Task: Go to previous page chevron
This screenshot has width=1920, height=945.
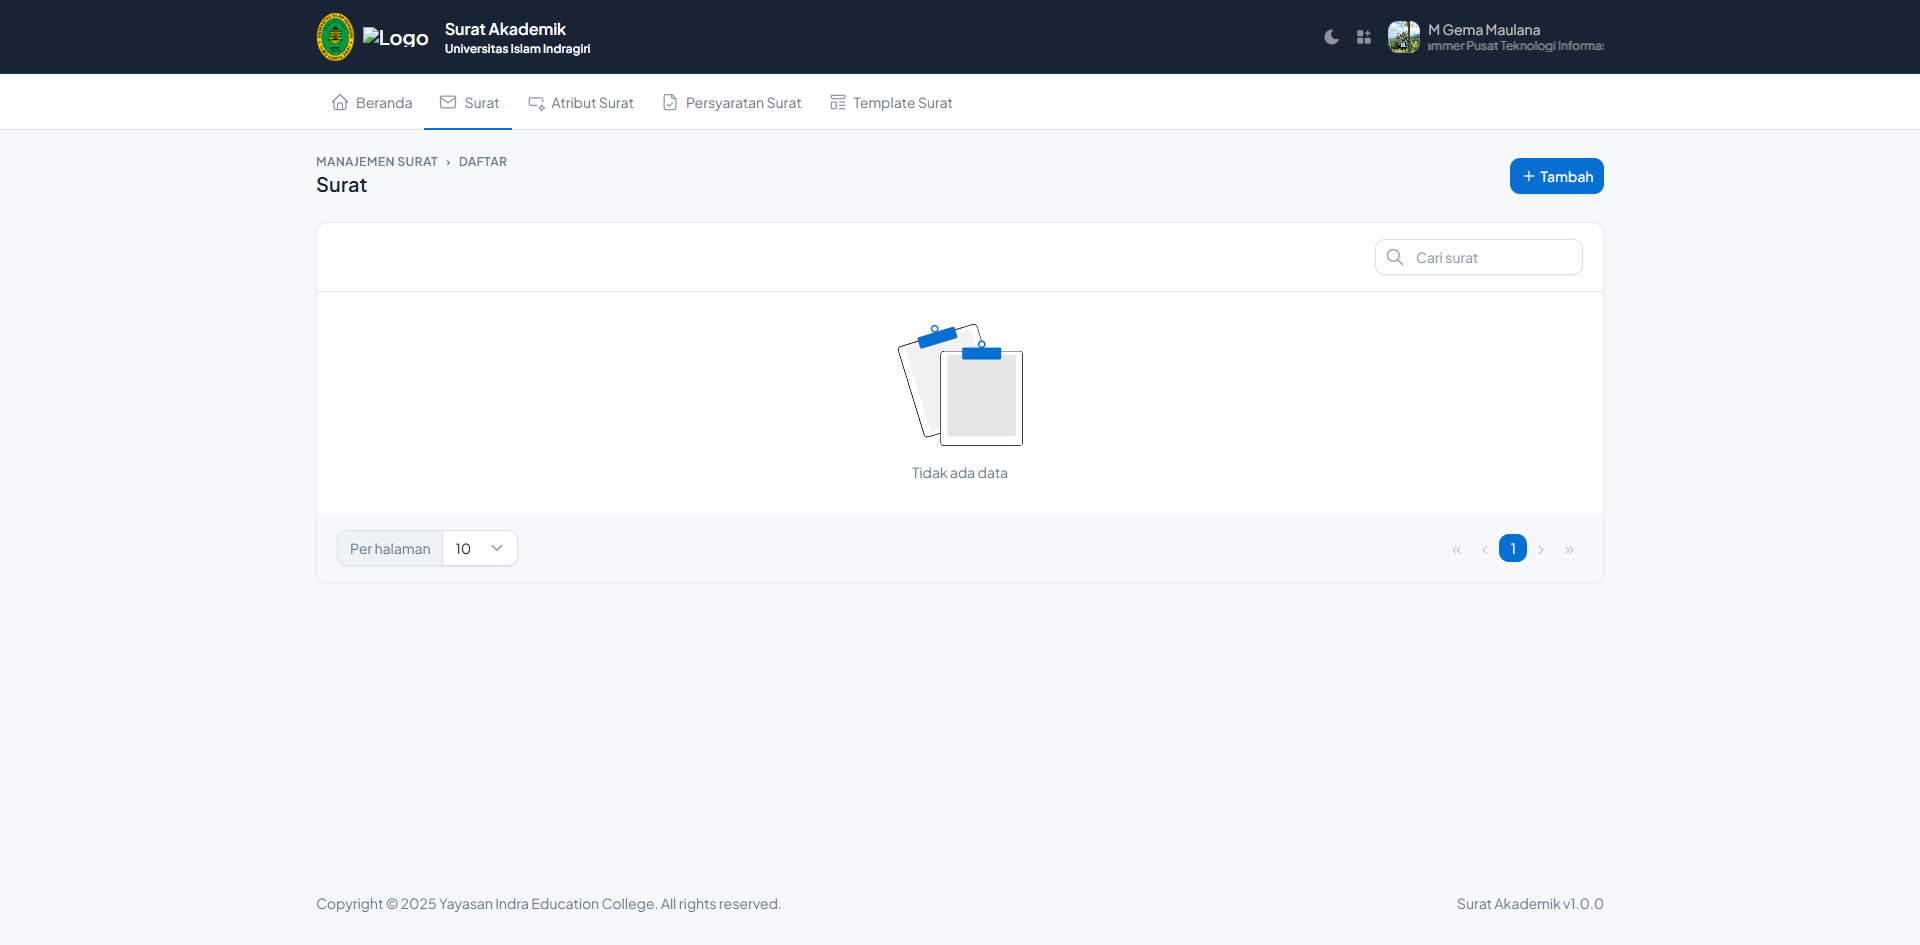Action: (x=1485, y=550)
